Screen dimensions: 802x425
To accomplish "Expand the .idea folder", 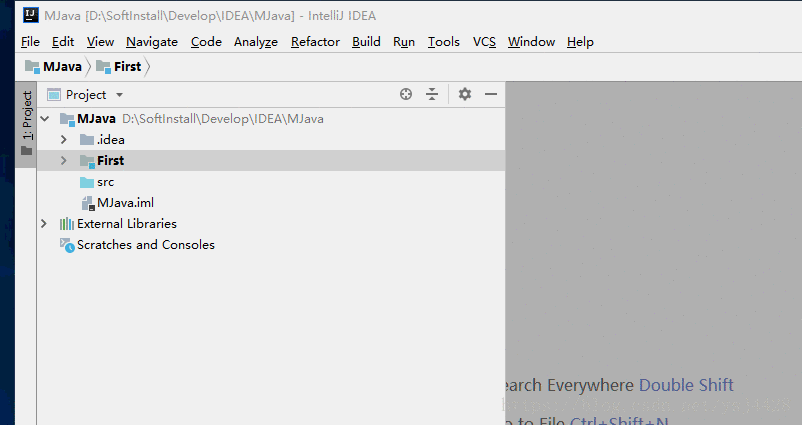I will [63, 140].
